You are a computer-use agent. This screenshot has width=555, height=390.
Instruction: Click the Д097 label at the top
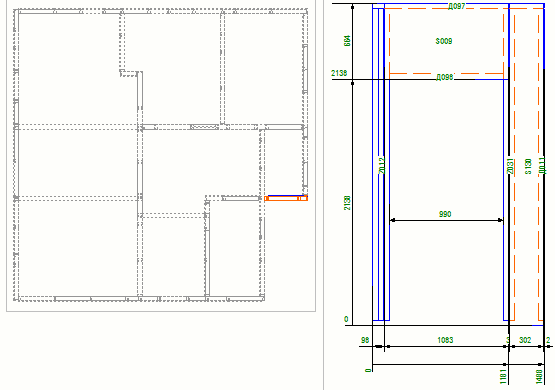click(x=456, y=6)
